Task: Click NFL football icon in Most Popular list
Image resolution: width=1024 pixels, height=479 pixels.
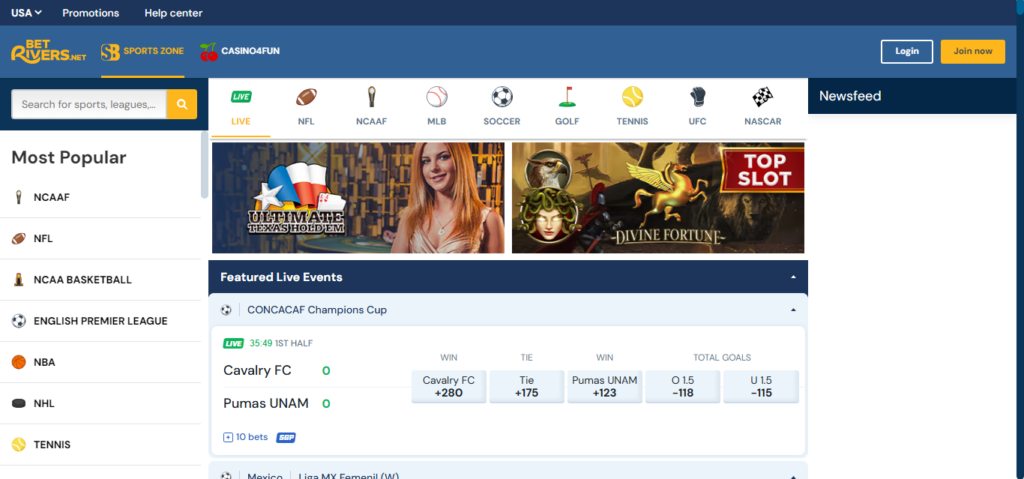Action: [x=19, y=239]
